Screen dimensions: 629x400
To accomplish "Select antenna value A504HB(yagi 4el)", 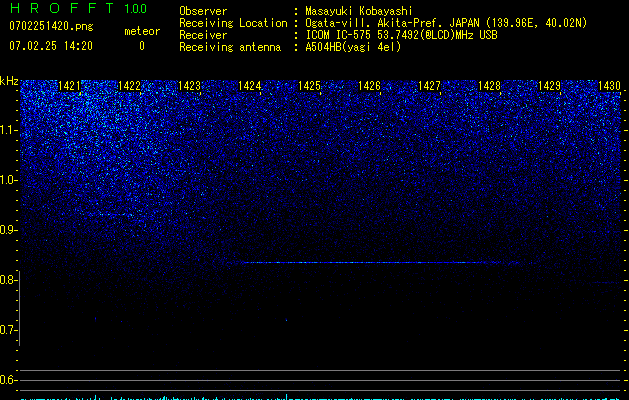I will [x=353, y=47].
